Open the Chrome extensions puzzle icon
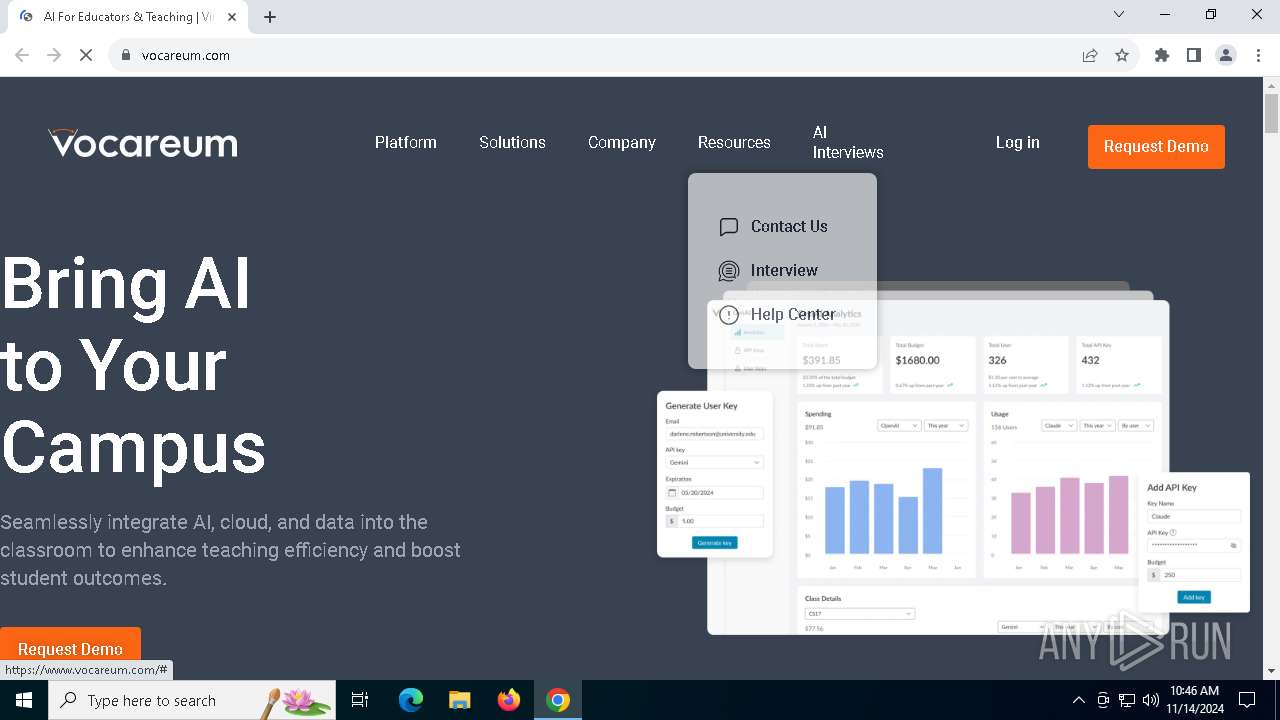The image size is (1280, 720). tap(1162, 55)
